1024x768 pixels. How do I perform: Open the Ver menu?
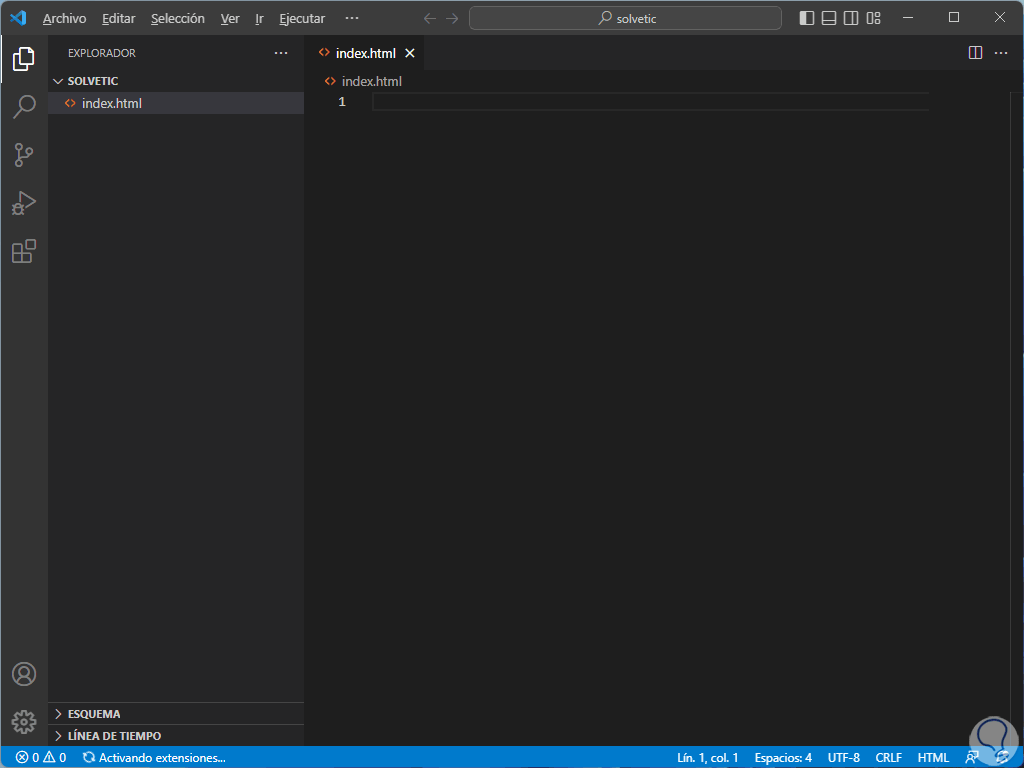point(230,18)
